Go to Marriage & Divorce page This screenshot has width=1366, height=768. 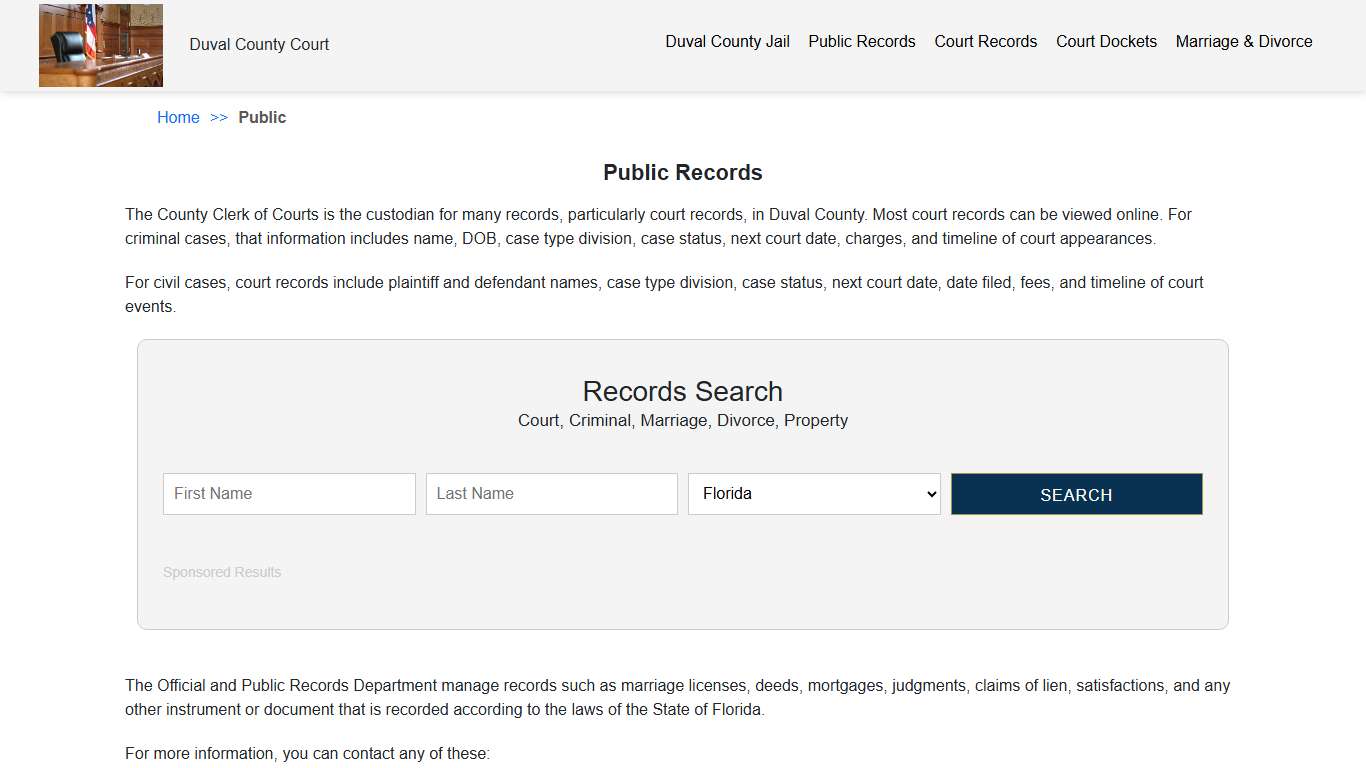click(x=1244, y=41)
